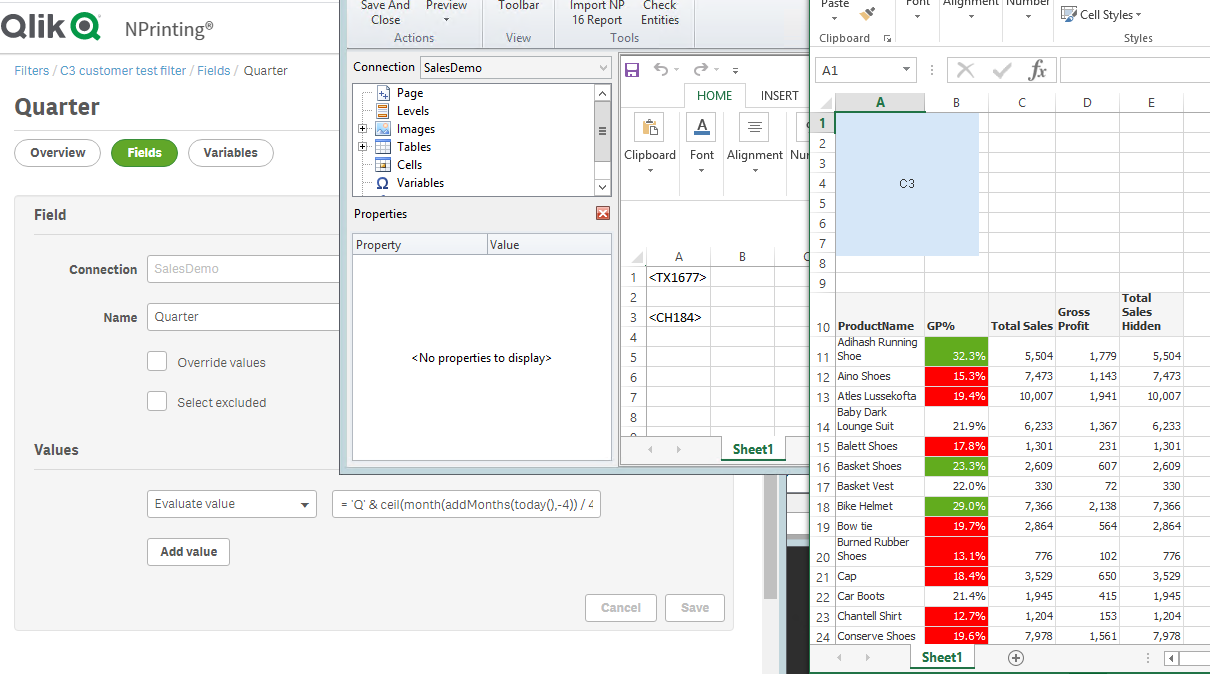Enable the Override values checkbox
This screenshot has width=1210, height=674.
tap(157, 362)
